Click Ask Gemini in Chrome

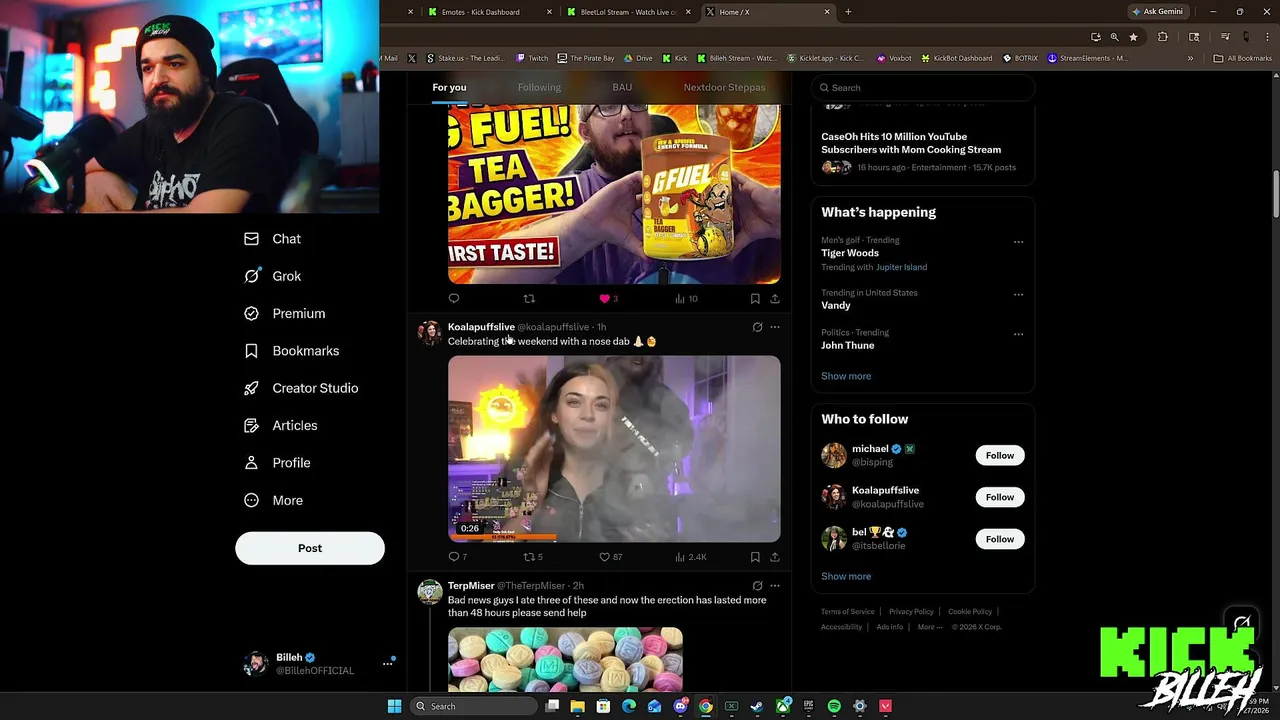pyautogui.click(x=1157, y=12)
